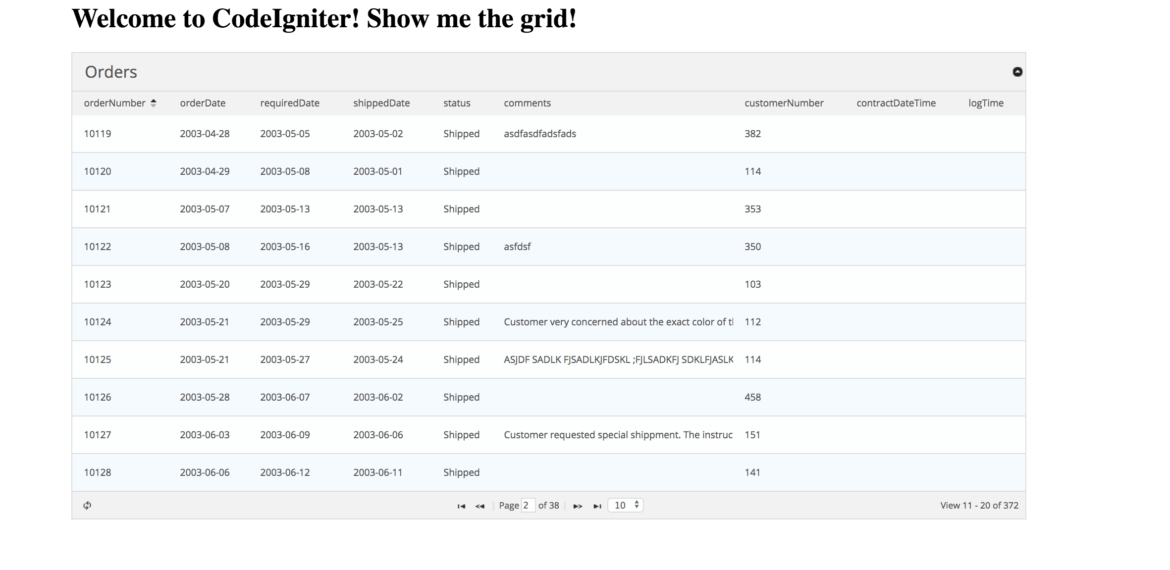Click required date 2003-06-12
The height and width of the screenshot is (570, 1170).
[x=284, y=472]
